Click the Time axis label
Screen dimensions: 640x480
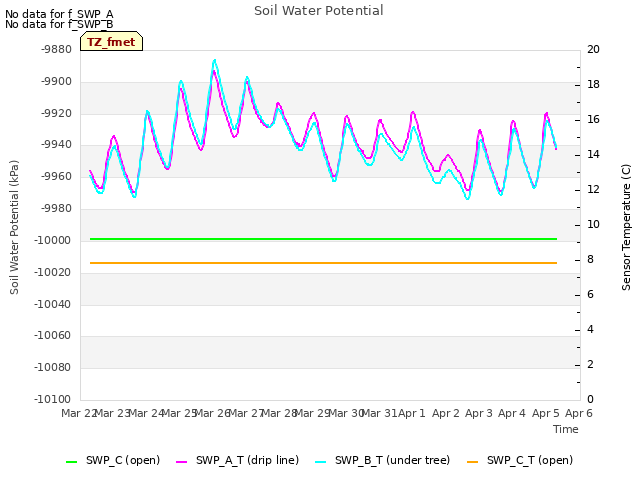click(x=566, y=429)
